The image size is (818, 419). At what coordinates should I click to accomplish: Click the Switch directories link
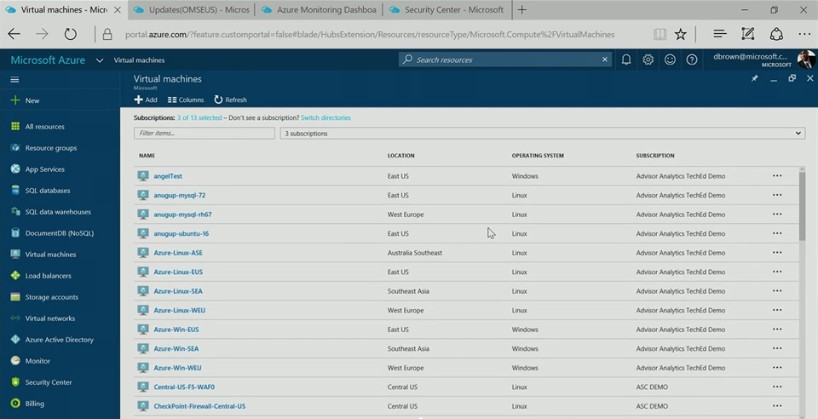click(x=326, y=118)
